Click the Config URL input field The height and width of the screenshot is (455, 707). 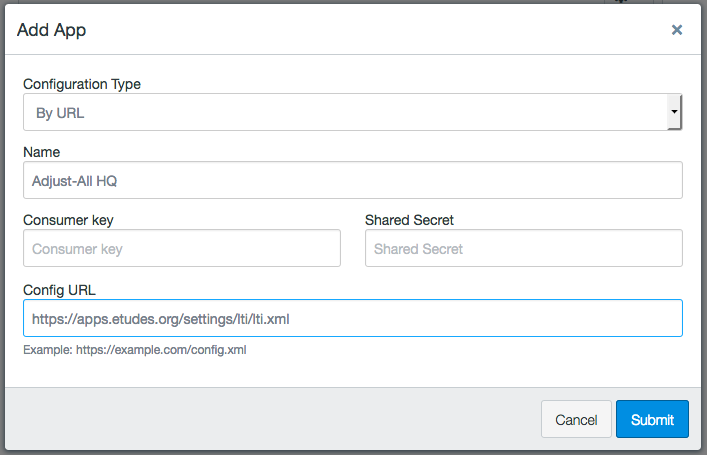353,318
